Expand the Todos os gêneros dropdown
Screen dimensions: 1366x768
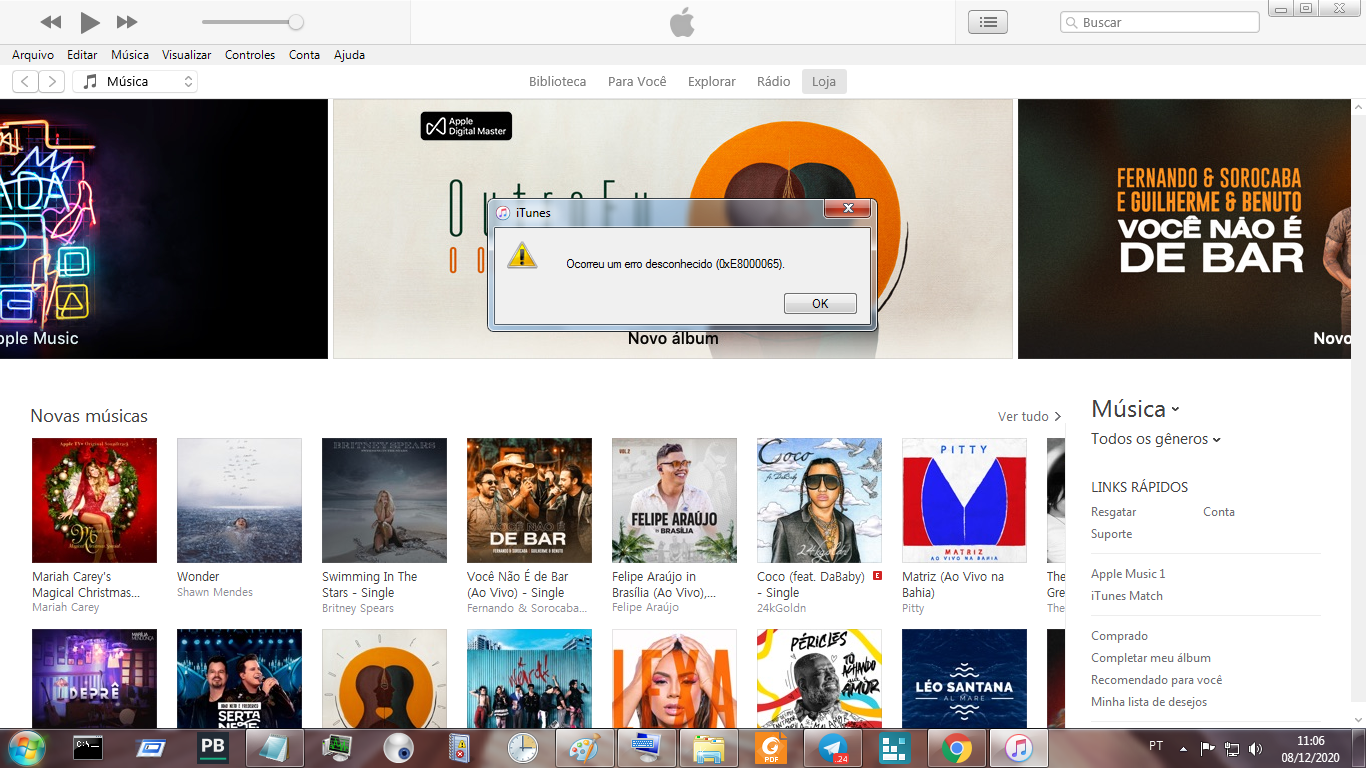pyautogui.click(x=1156, y=439)
